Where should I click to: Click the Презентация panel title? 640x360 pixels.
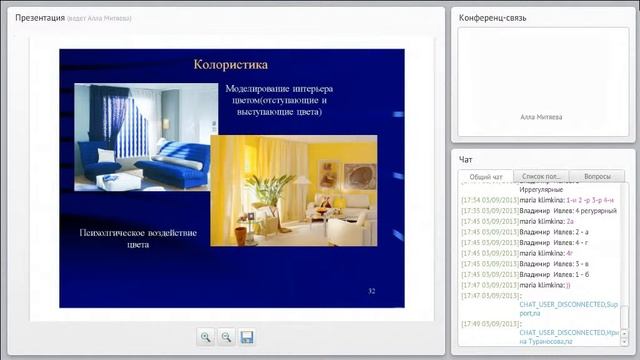[x=40, y=18]
